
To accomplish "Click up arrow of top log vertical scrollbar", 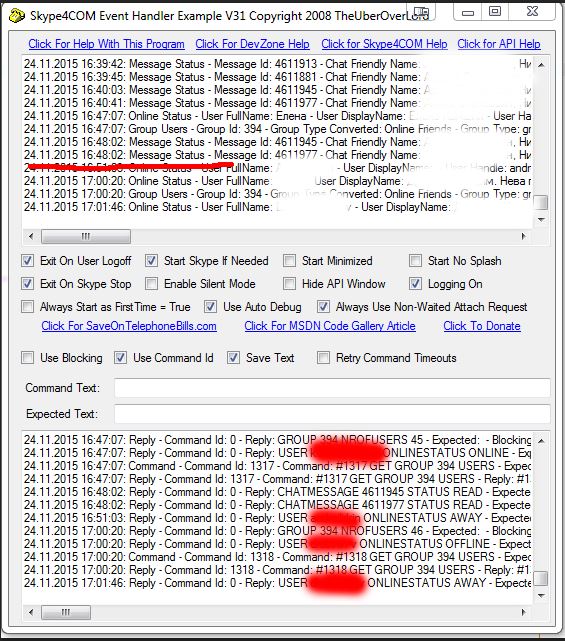I will (541, 65).
